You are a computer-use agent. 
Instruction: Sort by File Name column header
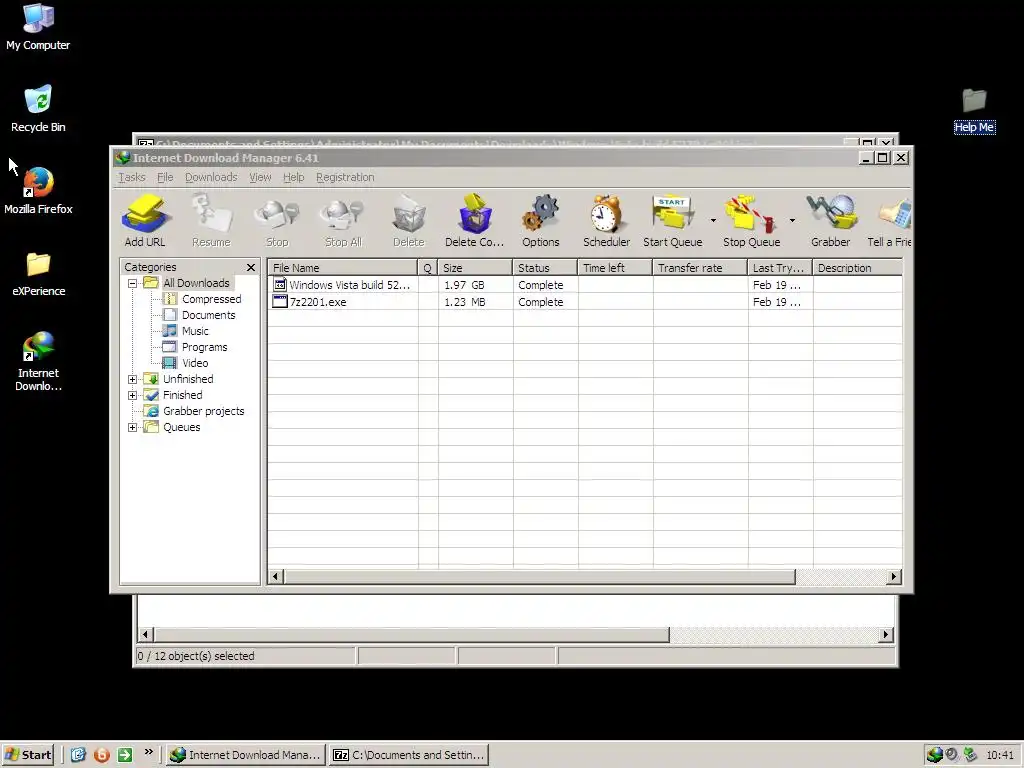(342, 268)
